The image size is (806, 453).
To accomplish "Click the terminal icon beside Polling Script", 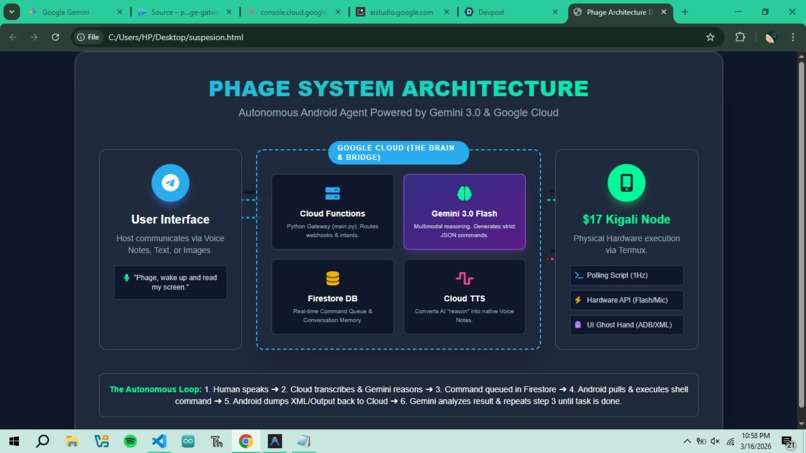I will 578,276.
